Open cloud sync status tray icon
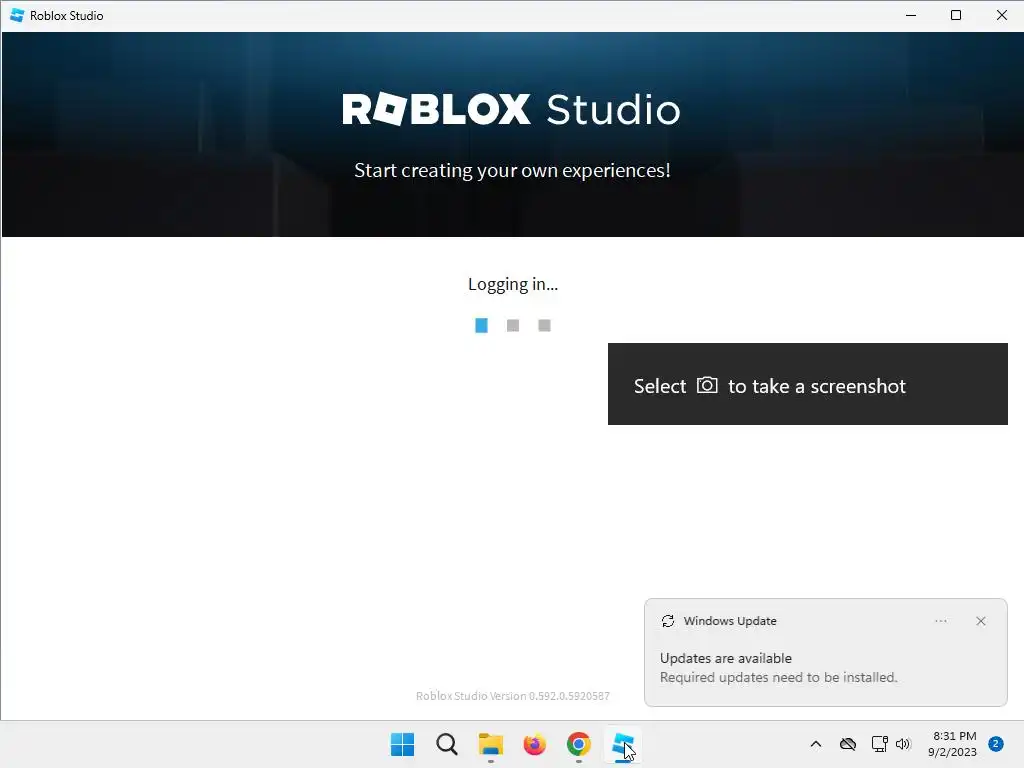 pos(848,744)
